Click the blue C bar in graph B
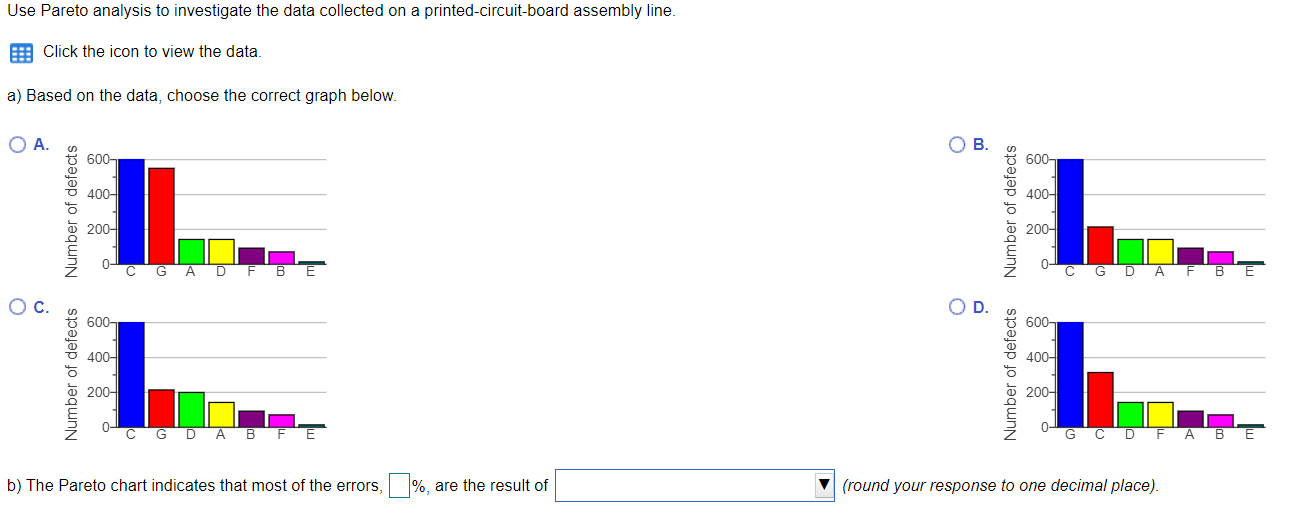This screenshot has height=522, width=1304. coord(1070,210)
